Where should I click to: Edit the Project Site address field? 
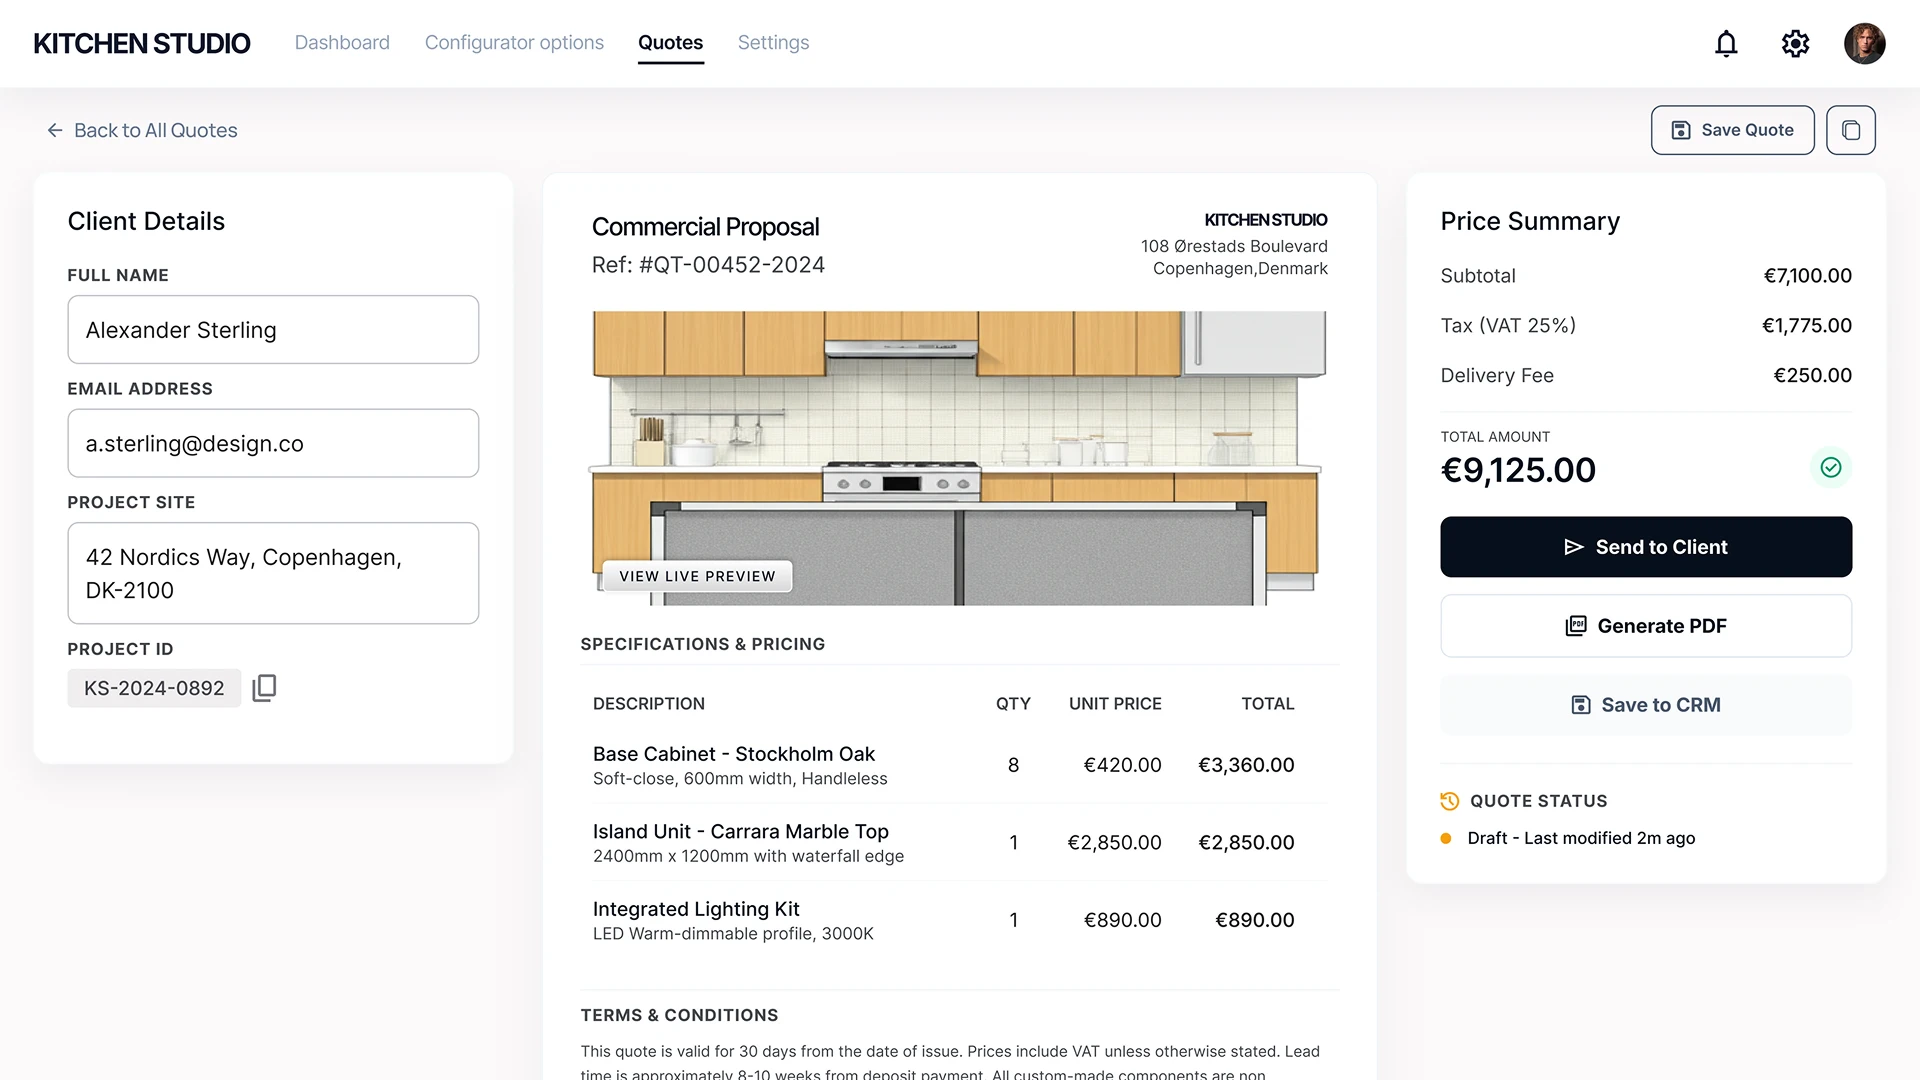click(x=273, y=573)
